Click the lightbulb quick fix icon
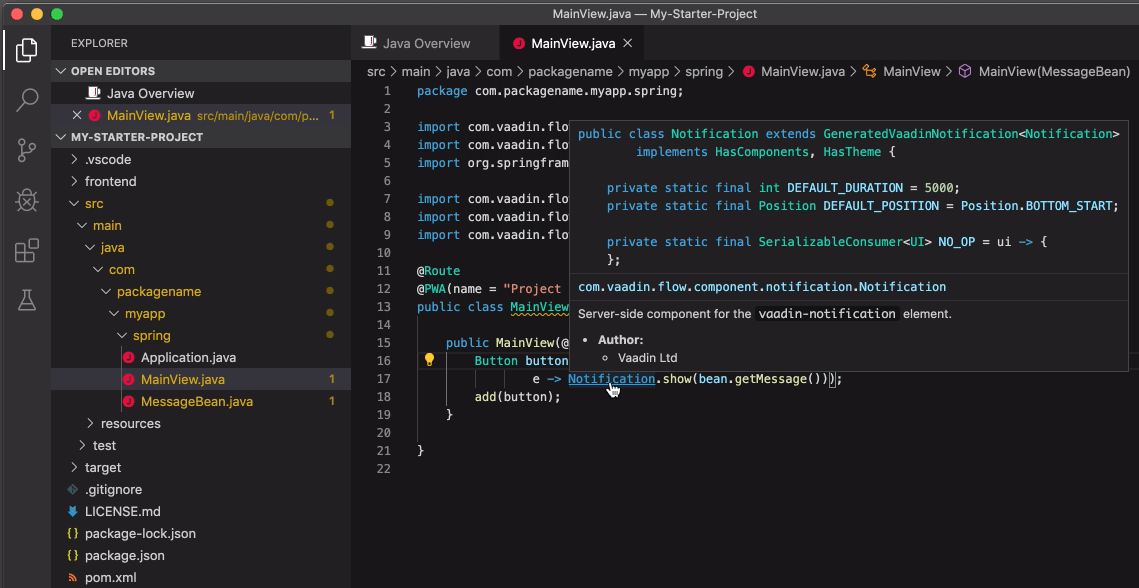 tap(430, 360)
